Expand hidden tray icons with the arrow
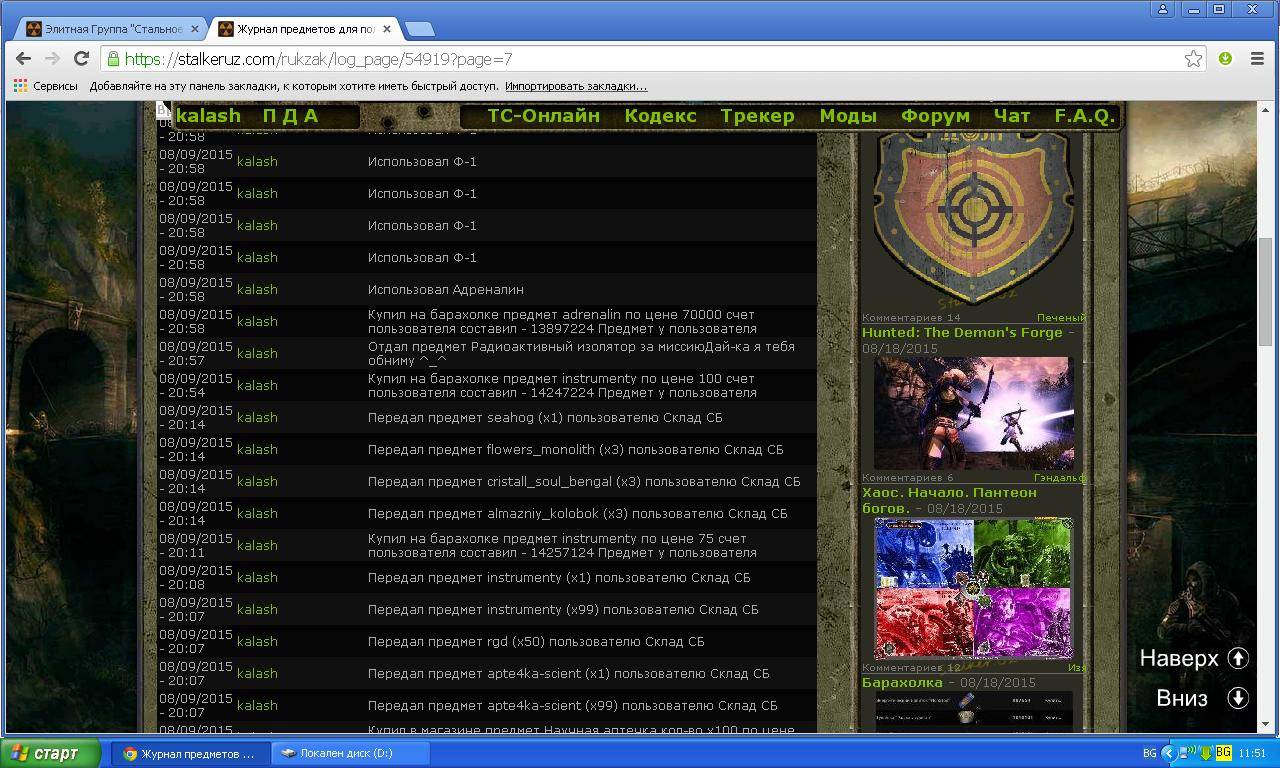 click(1167, 753)
